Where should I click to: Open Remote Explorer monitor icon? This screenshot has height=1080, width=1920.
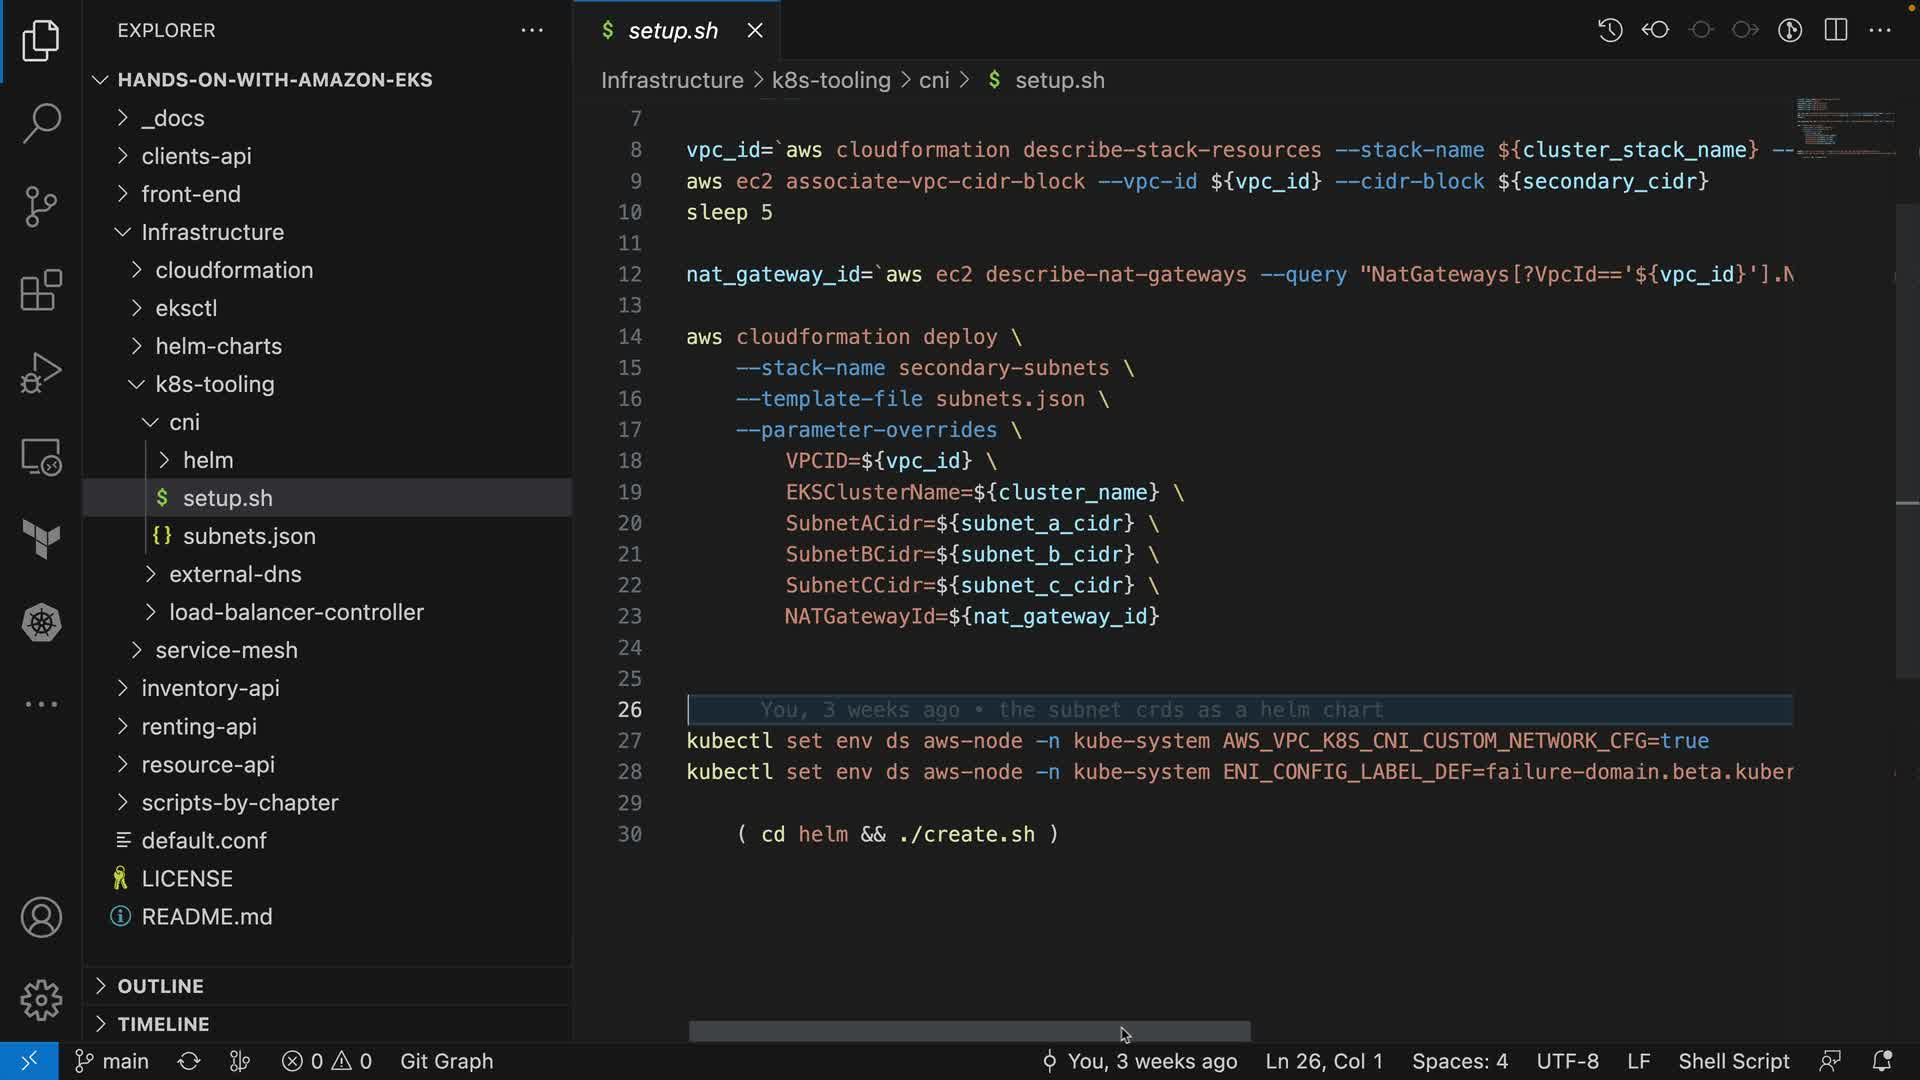tap(41, 457)
